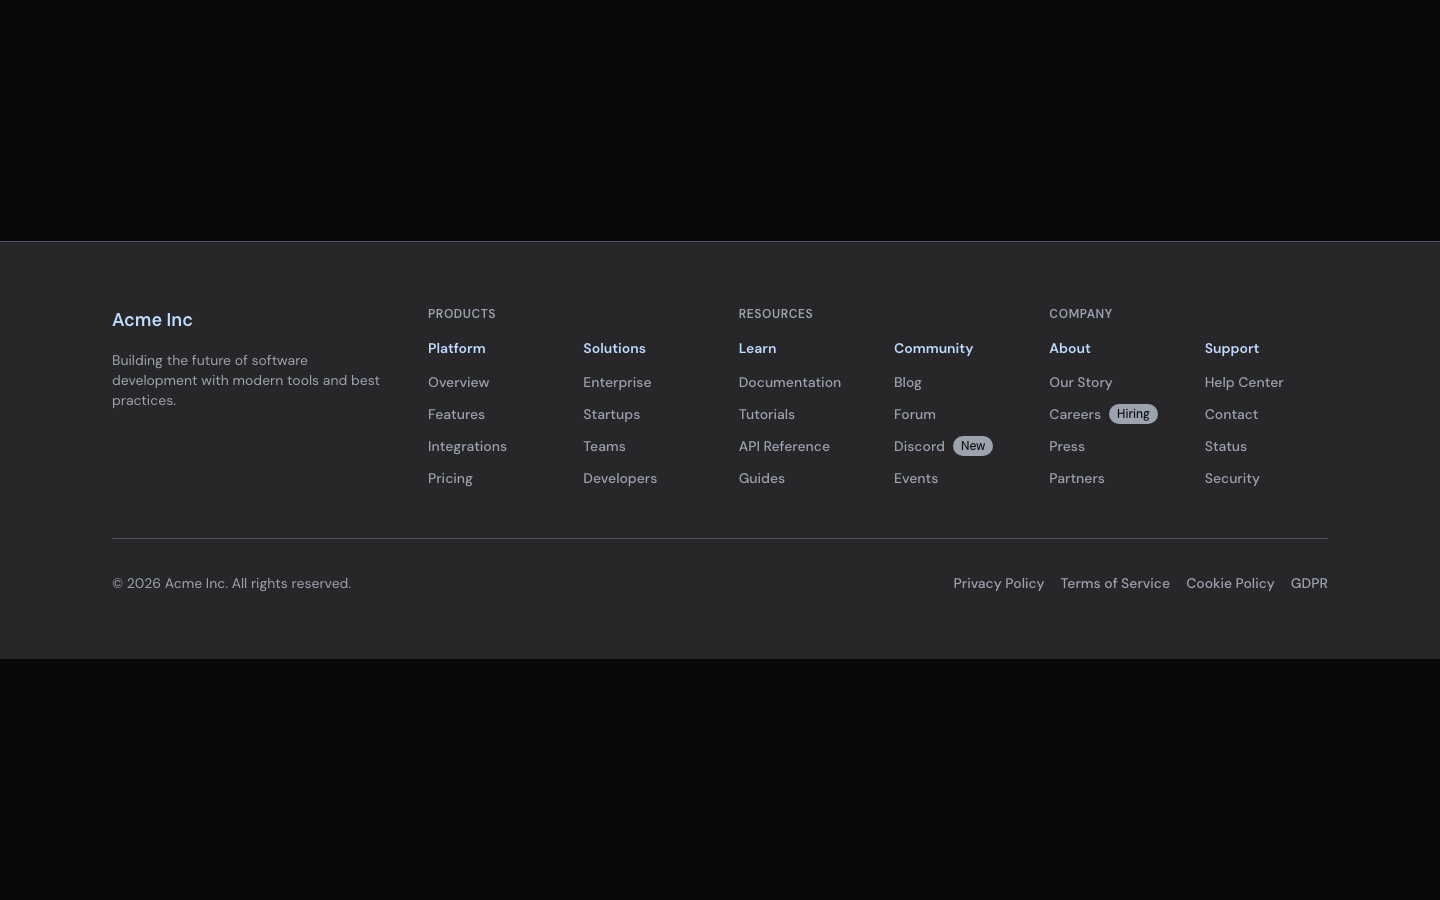
Task: Select Enterprise under Solutions
Action: pyautogui.click(x=617, y=382)
